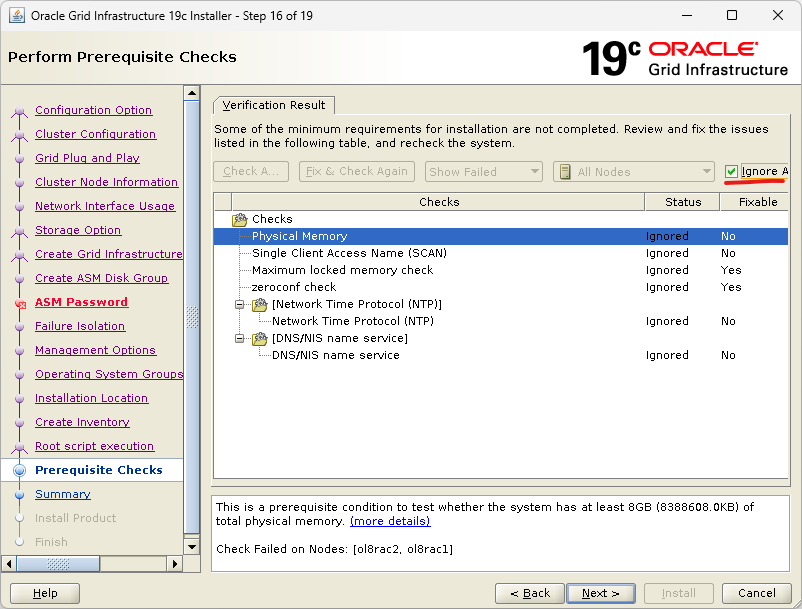This screenshot has width=802, height=609.
Task: Click the Checks root folder icon
Action: coord(239,219)
